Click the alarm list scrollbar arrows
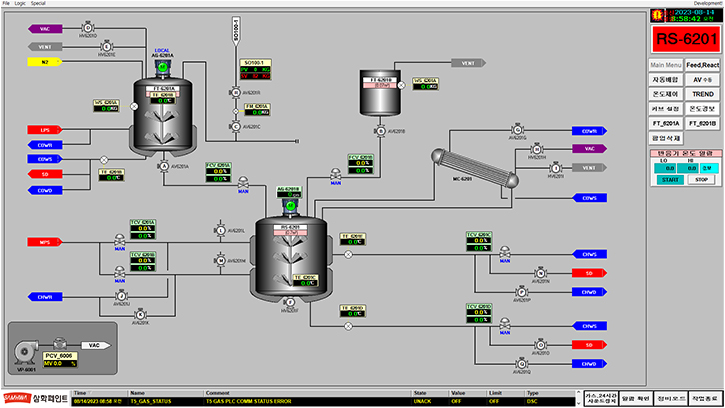The width and height of the screenshot is (725, 408). point(578,398)
